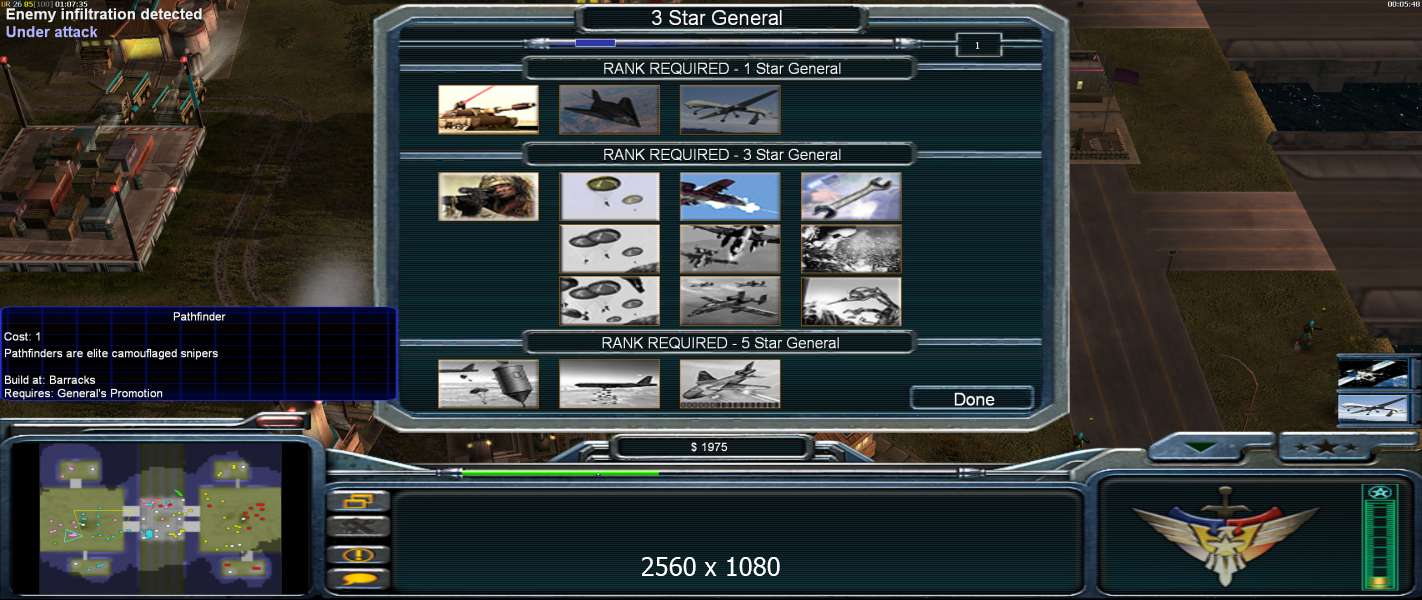1422x600 pixels.
Task: Click the green experience progress bar
Action: pos(560,473)
